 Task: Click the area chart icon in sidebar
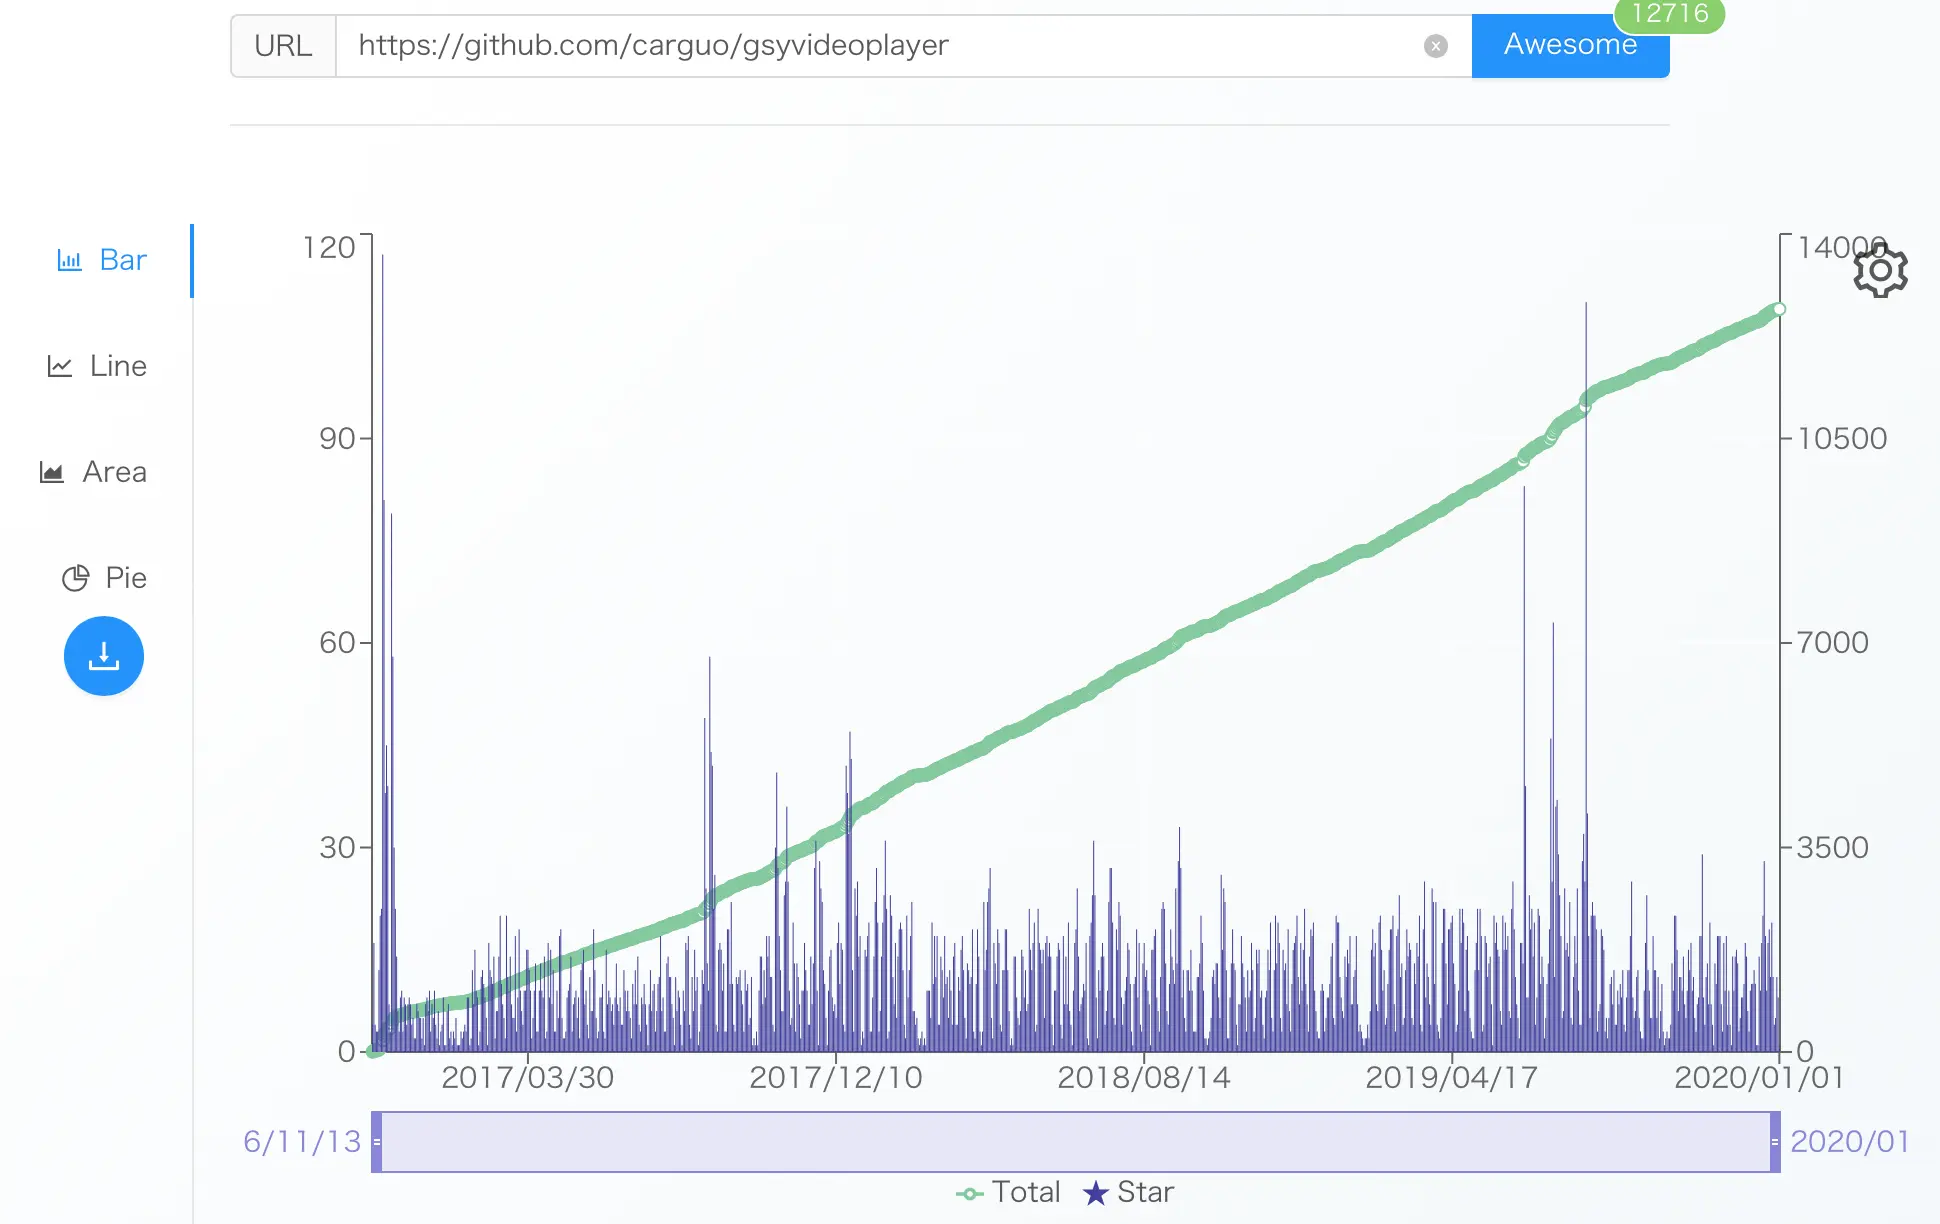tap(52, 472)
